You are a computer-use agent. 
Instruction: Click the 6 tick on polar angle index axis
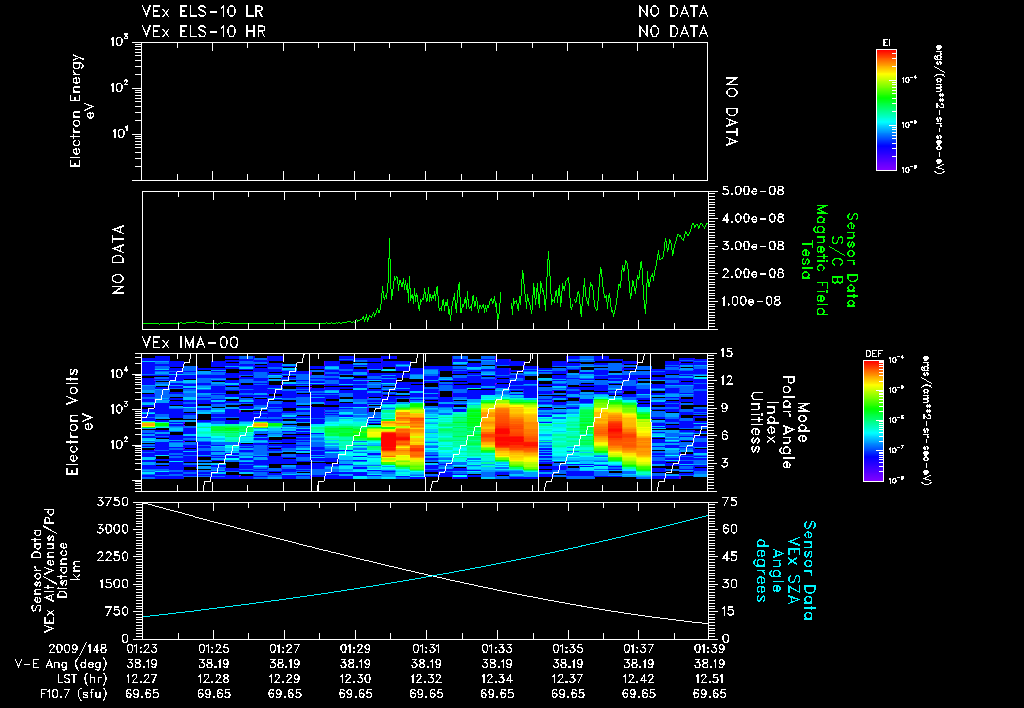[x=723, y=435]
